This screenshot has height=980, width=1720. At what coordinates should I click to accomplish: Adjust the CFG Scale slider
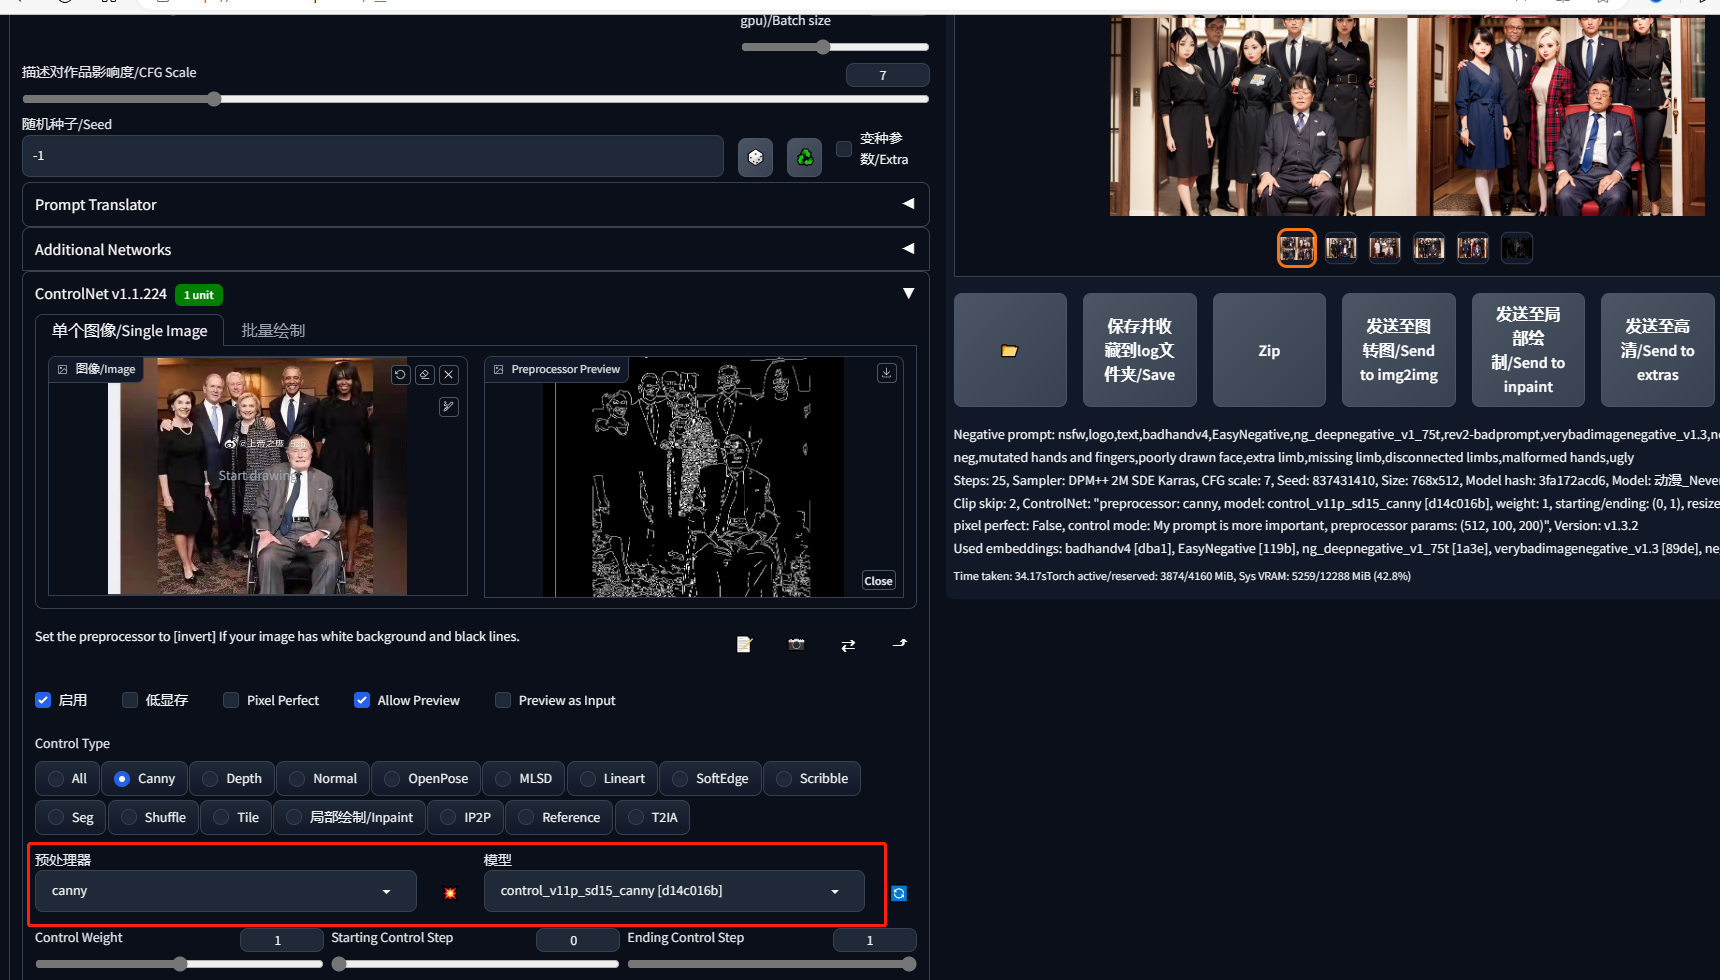pos(476,99)
